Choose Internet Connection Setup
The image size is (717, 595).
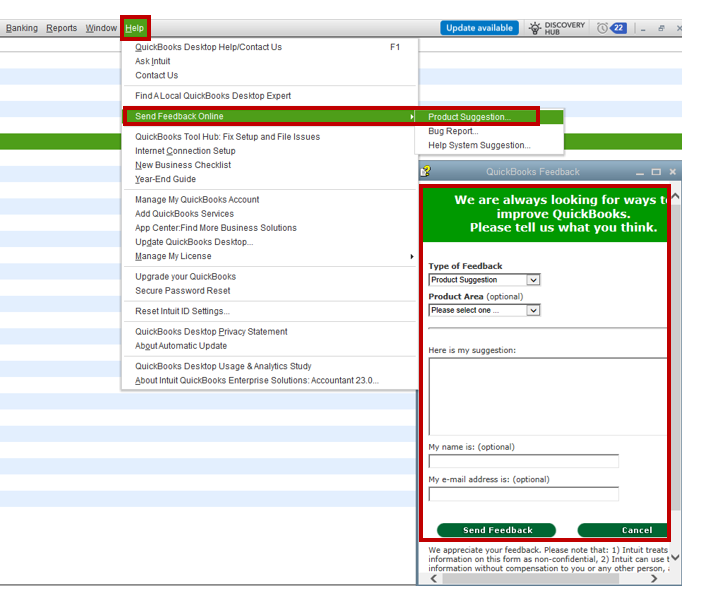(x=270, y=151)
